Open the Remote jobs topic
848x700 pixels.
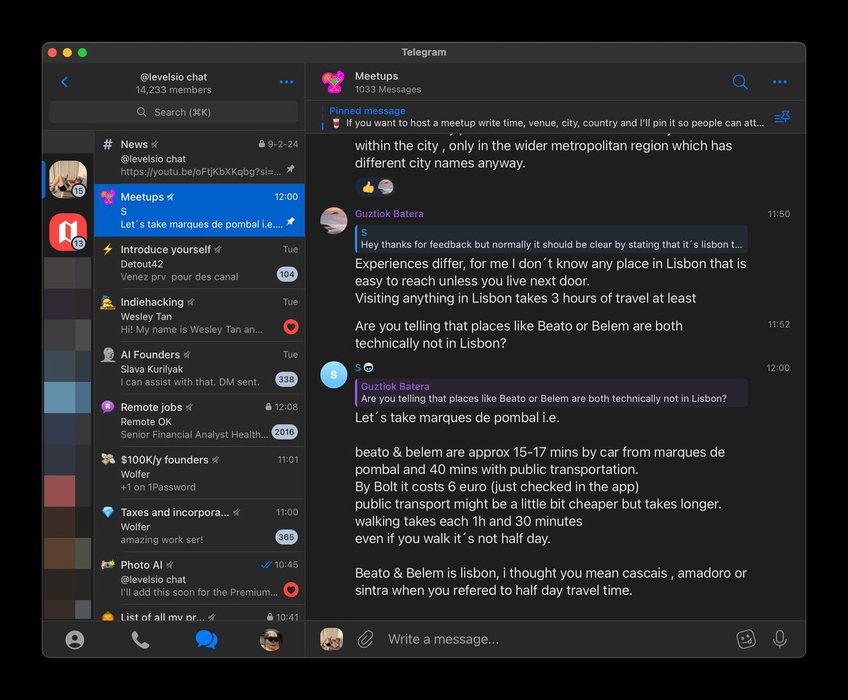[x=199, y=420]
